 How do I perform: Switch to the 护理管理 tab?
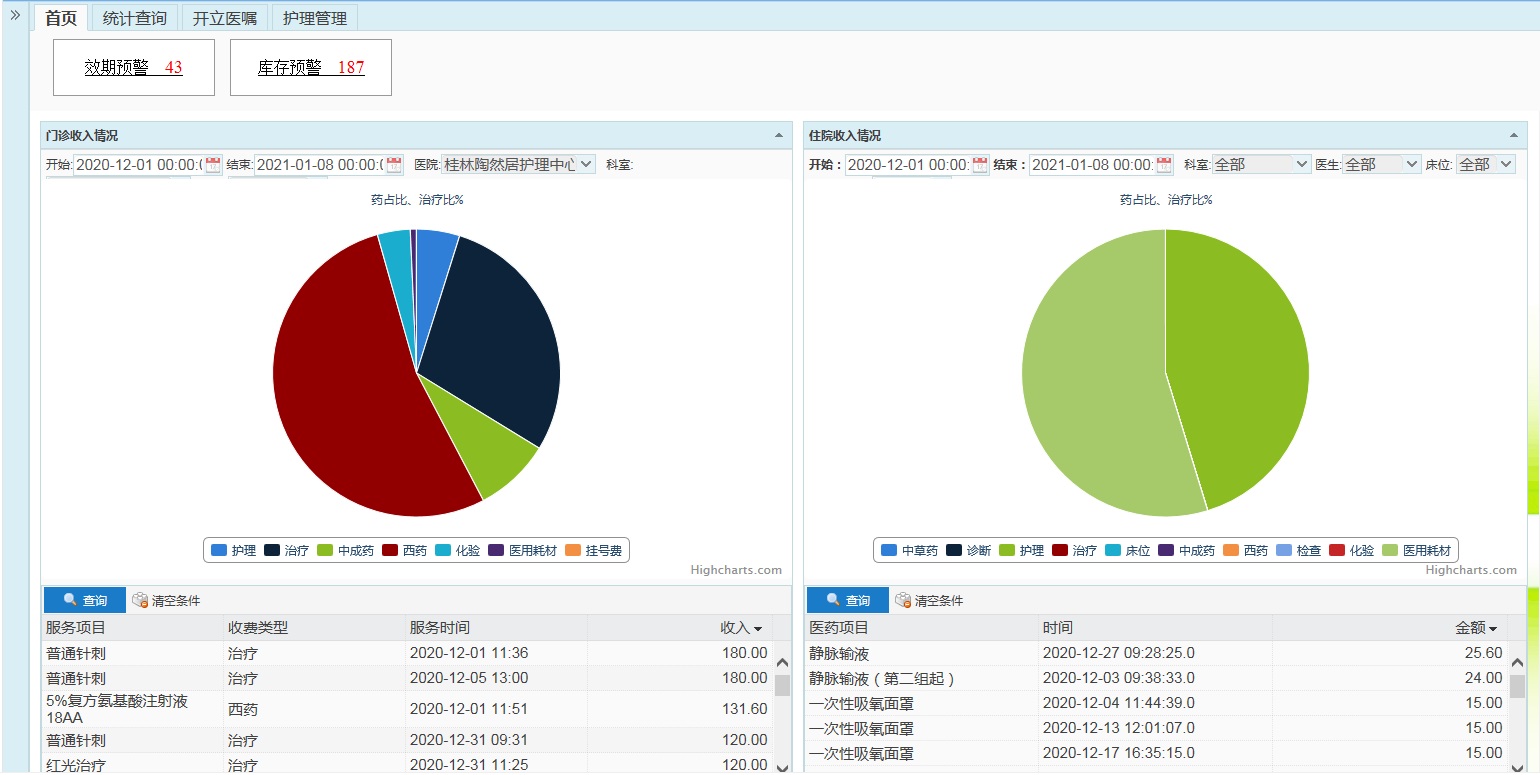point(315,18)
